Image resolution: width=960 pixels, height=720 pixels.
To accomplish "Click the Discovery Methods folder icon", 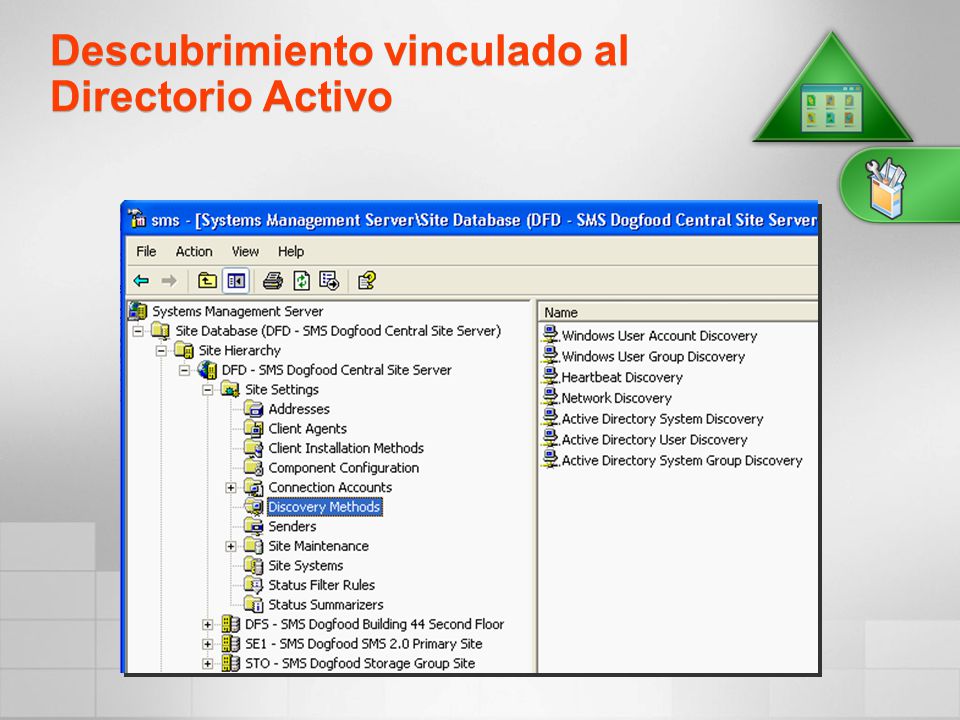I will [x=253, y=507].
